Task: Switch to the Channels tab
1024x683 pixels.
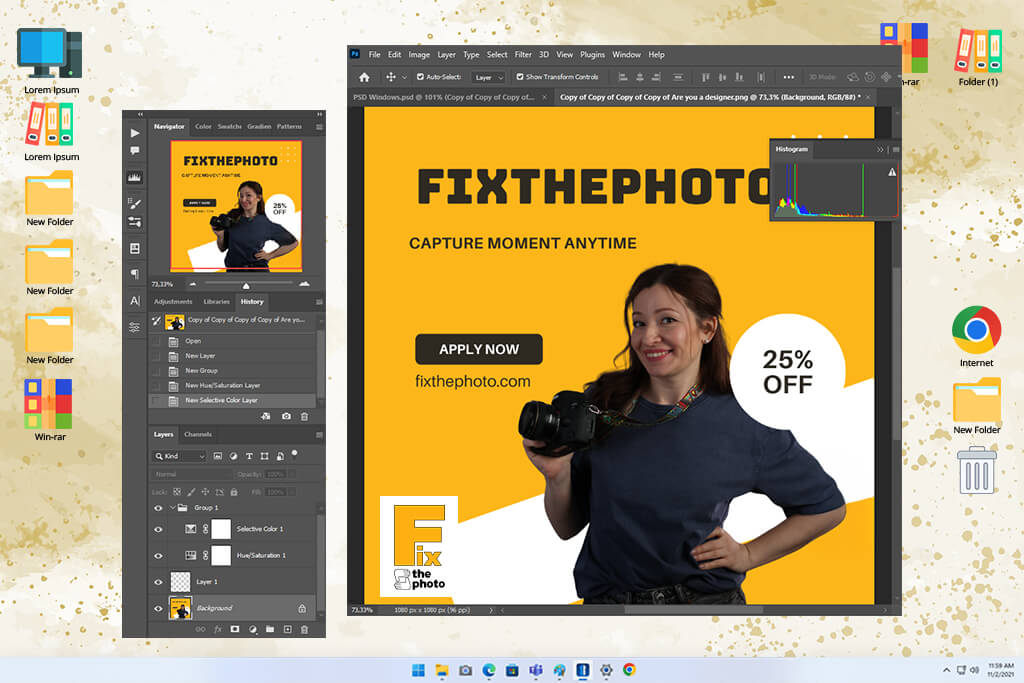Action: (x=198, y=434)
